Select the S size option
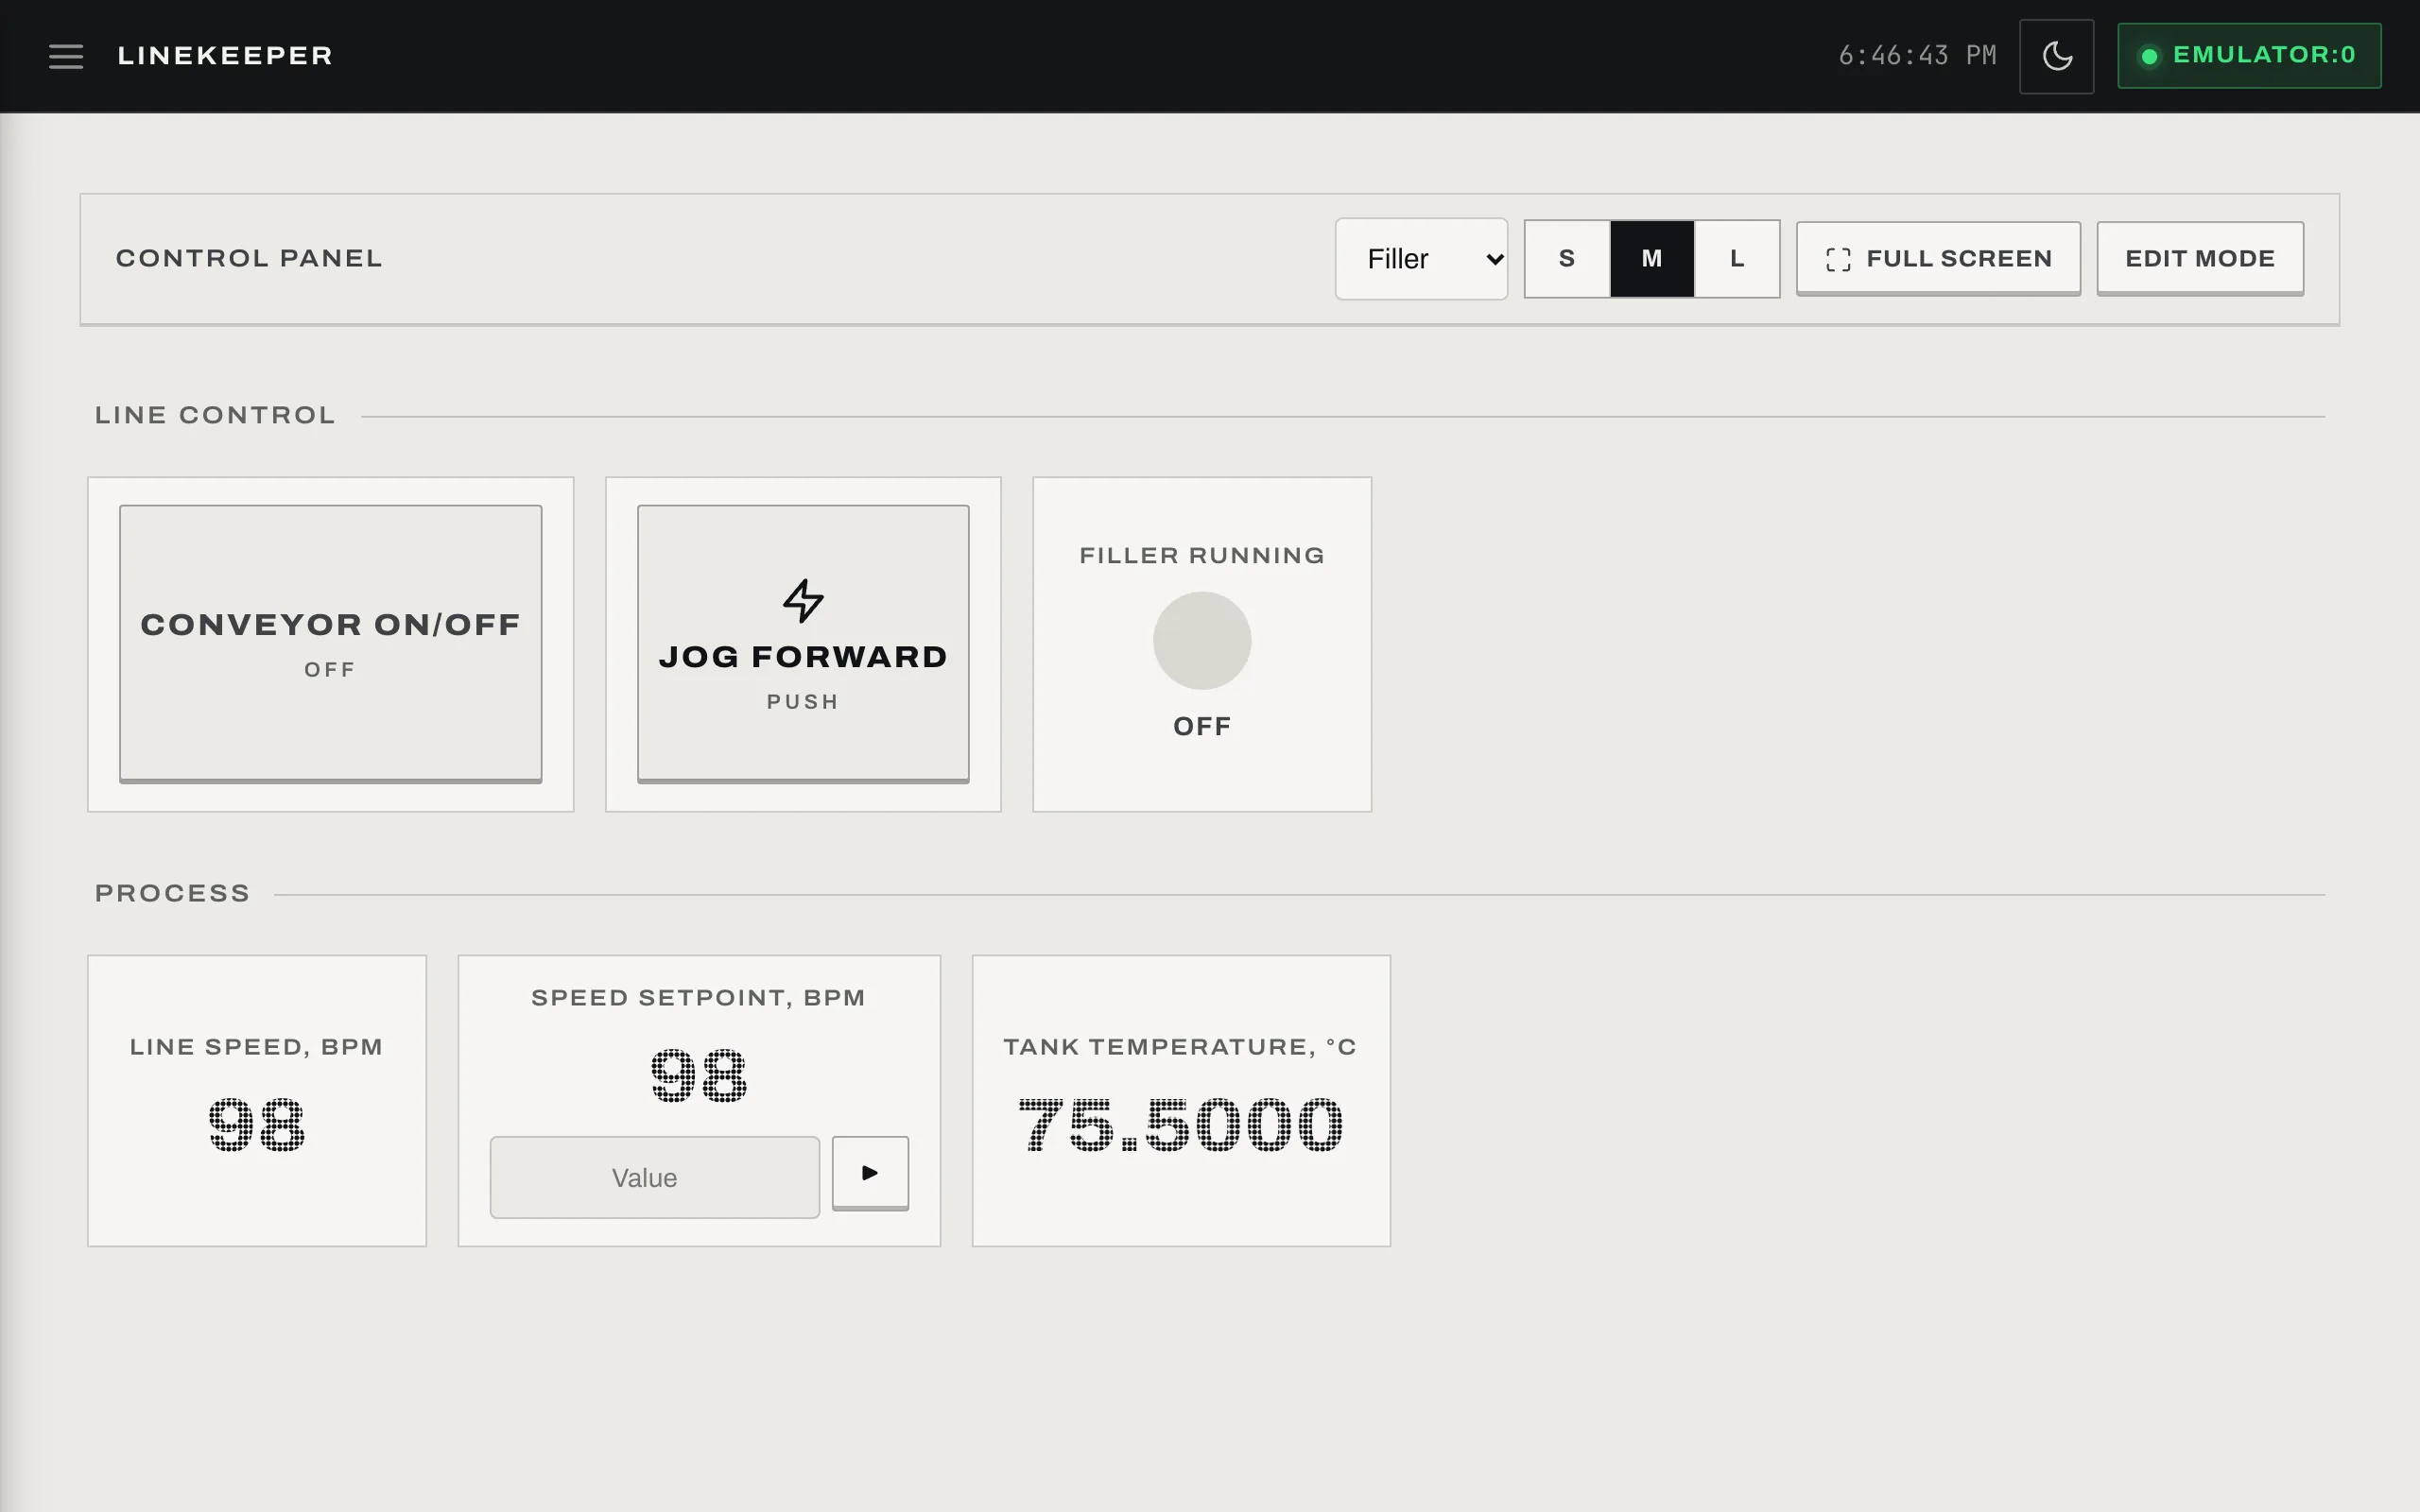The height and width of the screenshot is (1512, 2420). click(x=1567, y=259)
